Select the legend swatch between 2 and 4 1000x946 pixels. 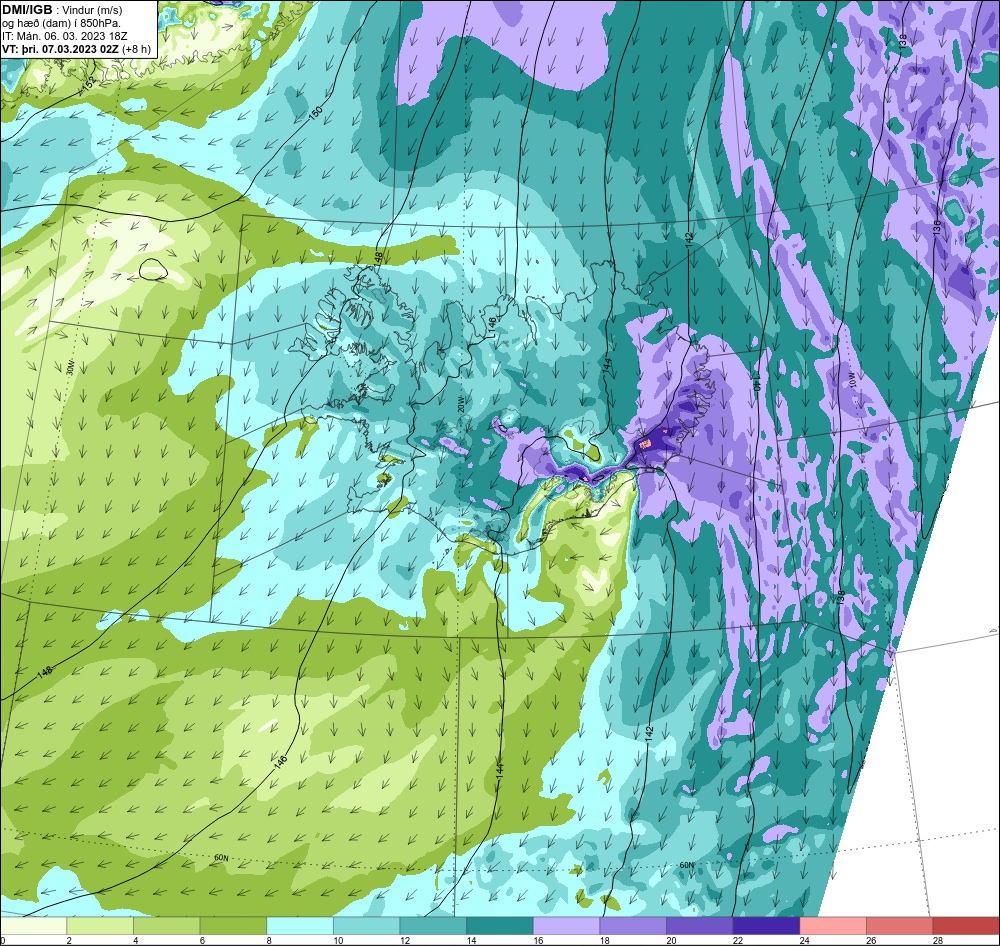click(99, 925)
